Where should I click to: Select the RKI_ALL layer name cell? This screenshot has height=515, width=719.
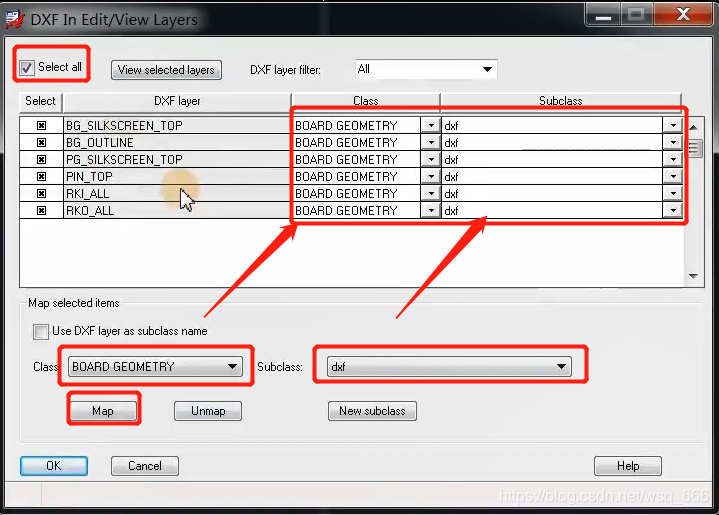pos(177,193)
